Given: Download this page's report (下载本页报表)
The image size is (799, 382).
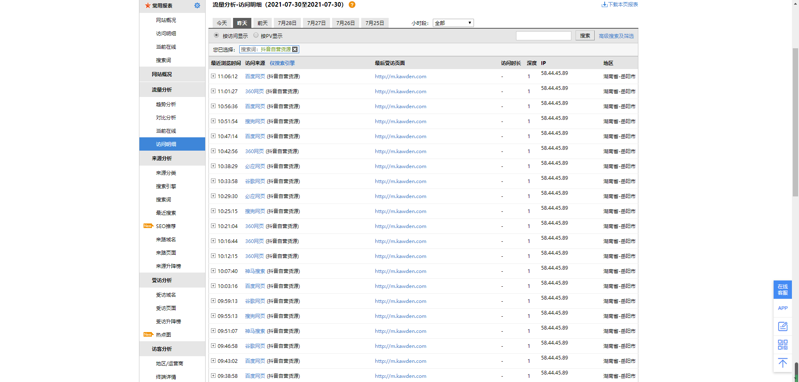Looking at the screenshot, I should coord(620,5).
